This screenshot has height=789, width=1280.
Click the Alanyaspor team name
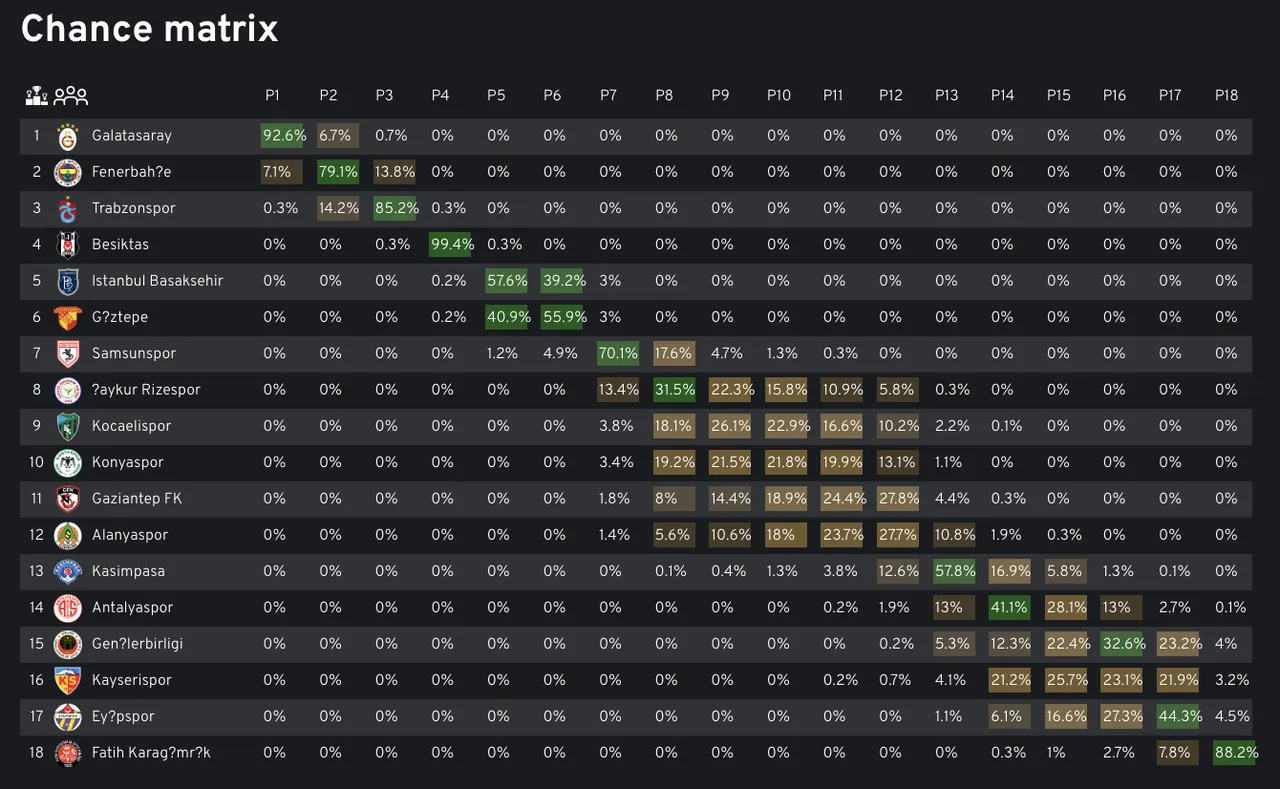(129, 535)
